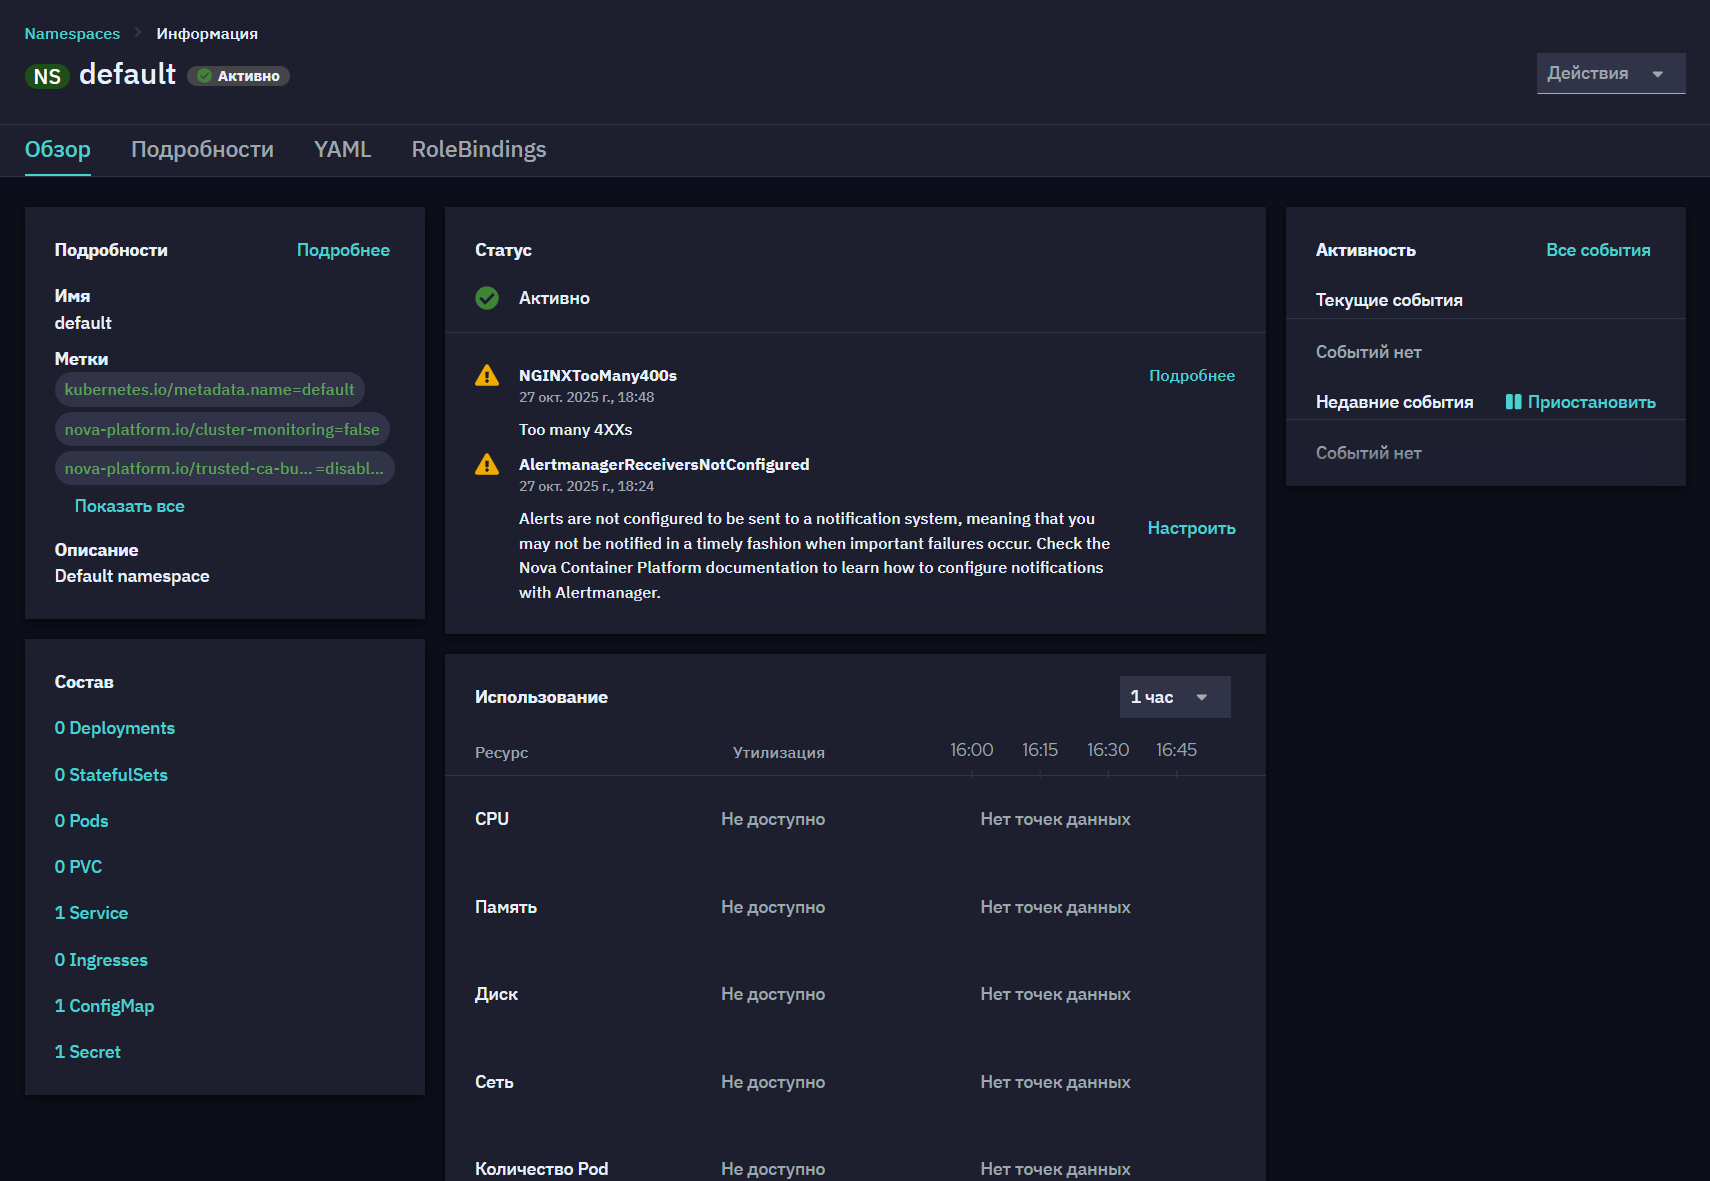This screenshot has width=1710, height=1181.
Task: Click the Too many 4XXs alert description
Action: (575, 430)
